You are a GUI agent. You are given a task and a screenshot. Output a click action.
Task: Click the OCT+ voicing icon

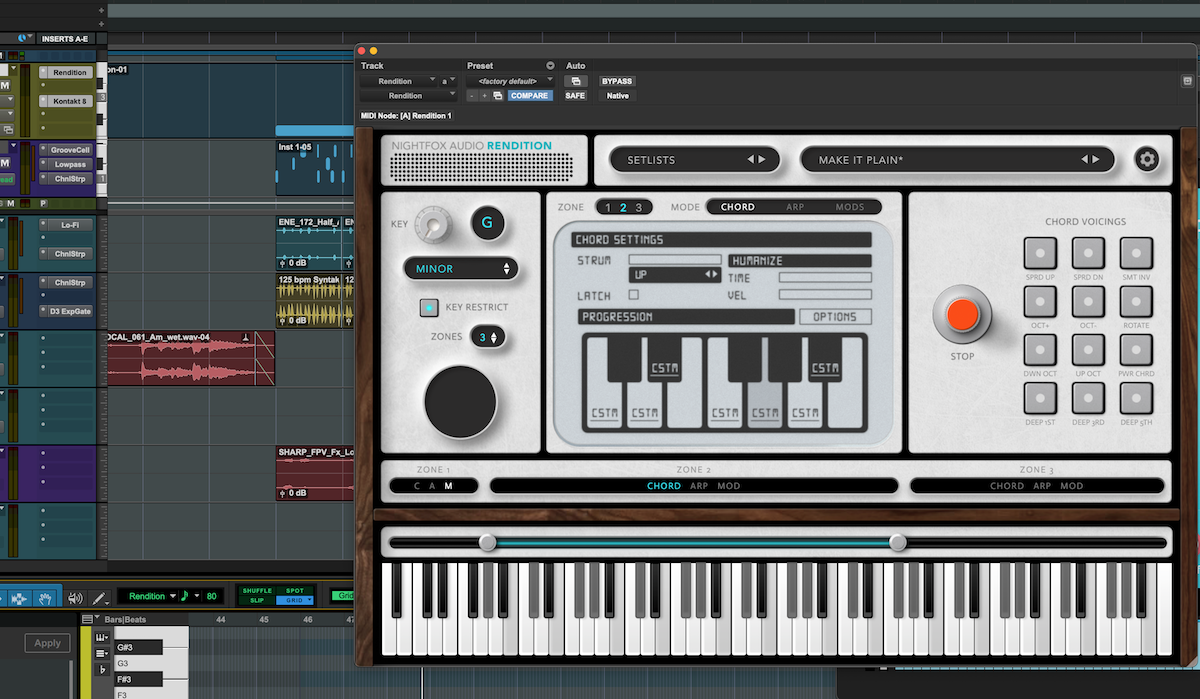[x=1040, y=302]
